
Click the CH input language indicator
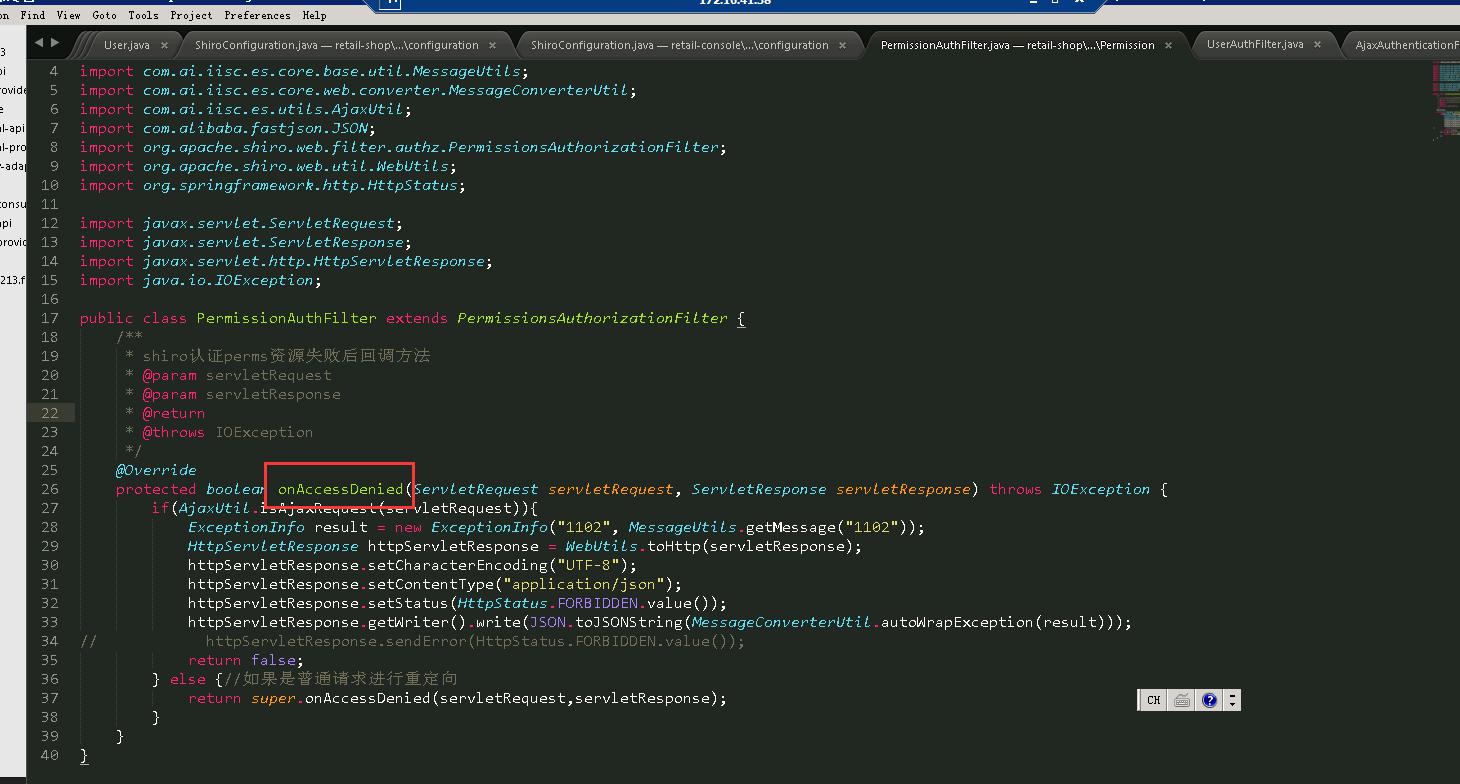coord(1153,700)
